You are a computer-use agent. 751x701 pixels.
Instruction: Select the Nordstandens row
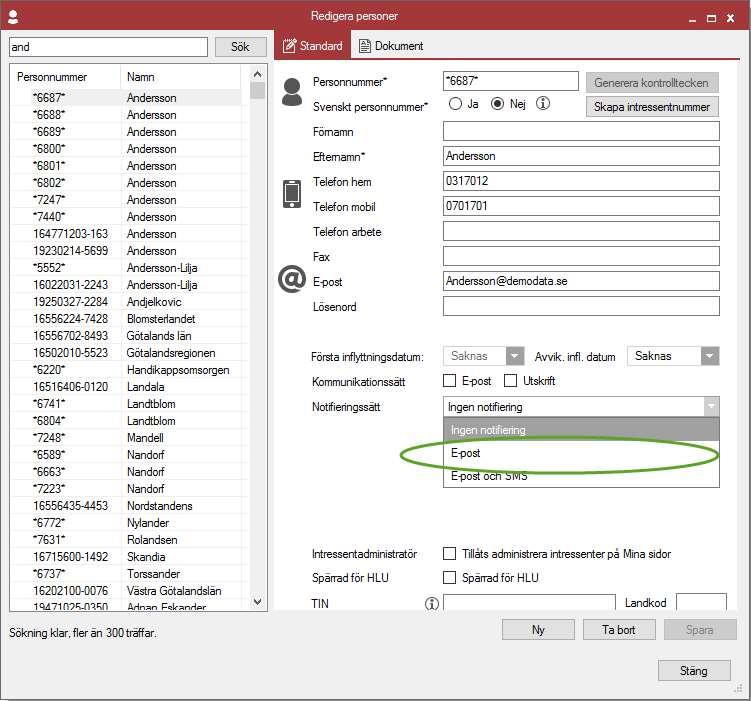coord(126,506)
